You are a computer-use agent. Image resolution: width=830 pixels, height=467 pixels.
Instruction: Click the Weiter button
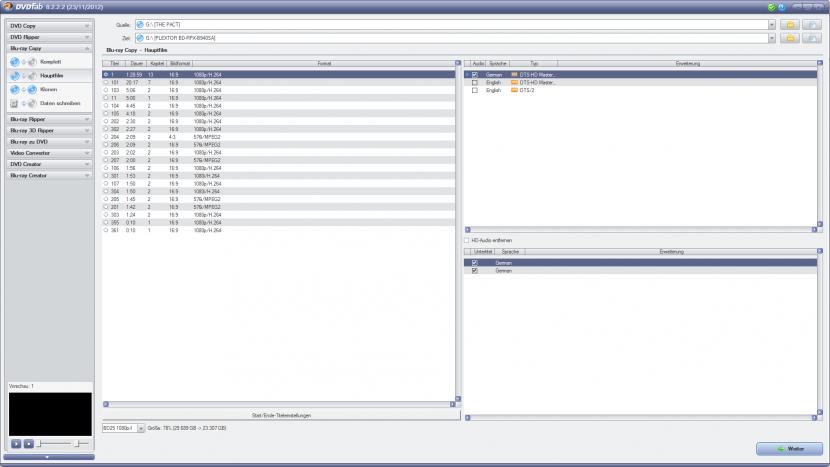[790, 448]
